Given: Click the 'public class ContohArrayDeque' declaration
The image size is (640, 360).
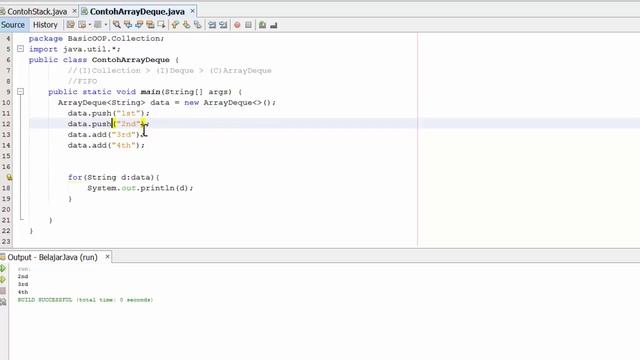Looking at the screenshot, I should [x=104, y=60].
